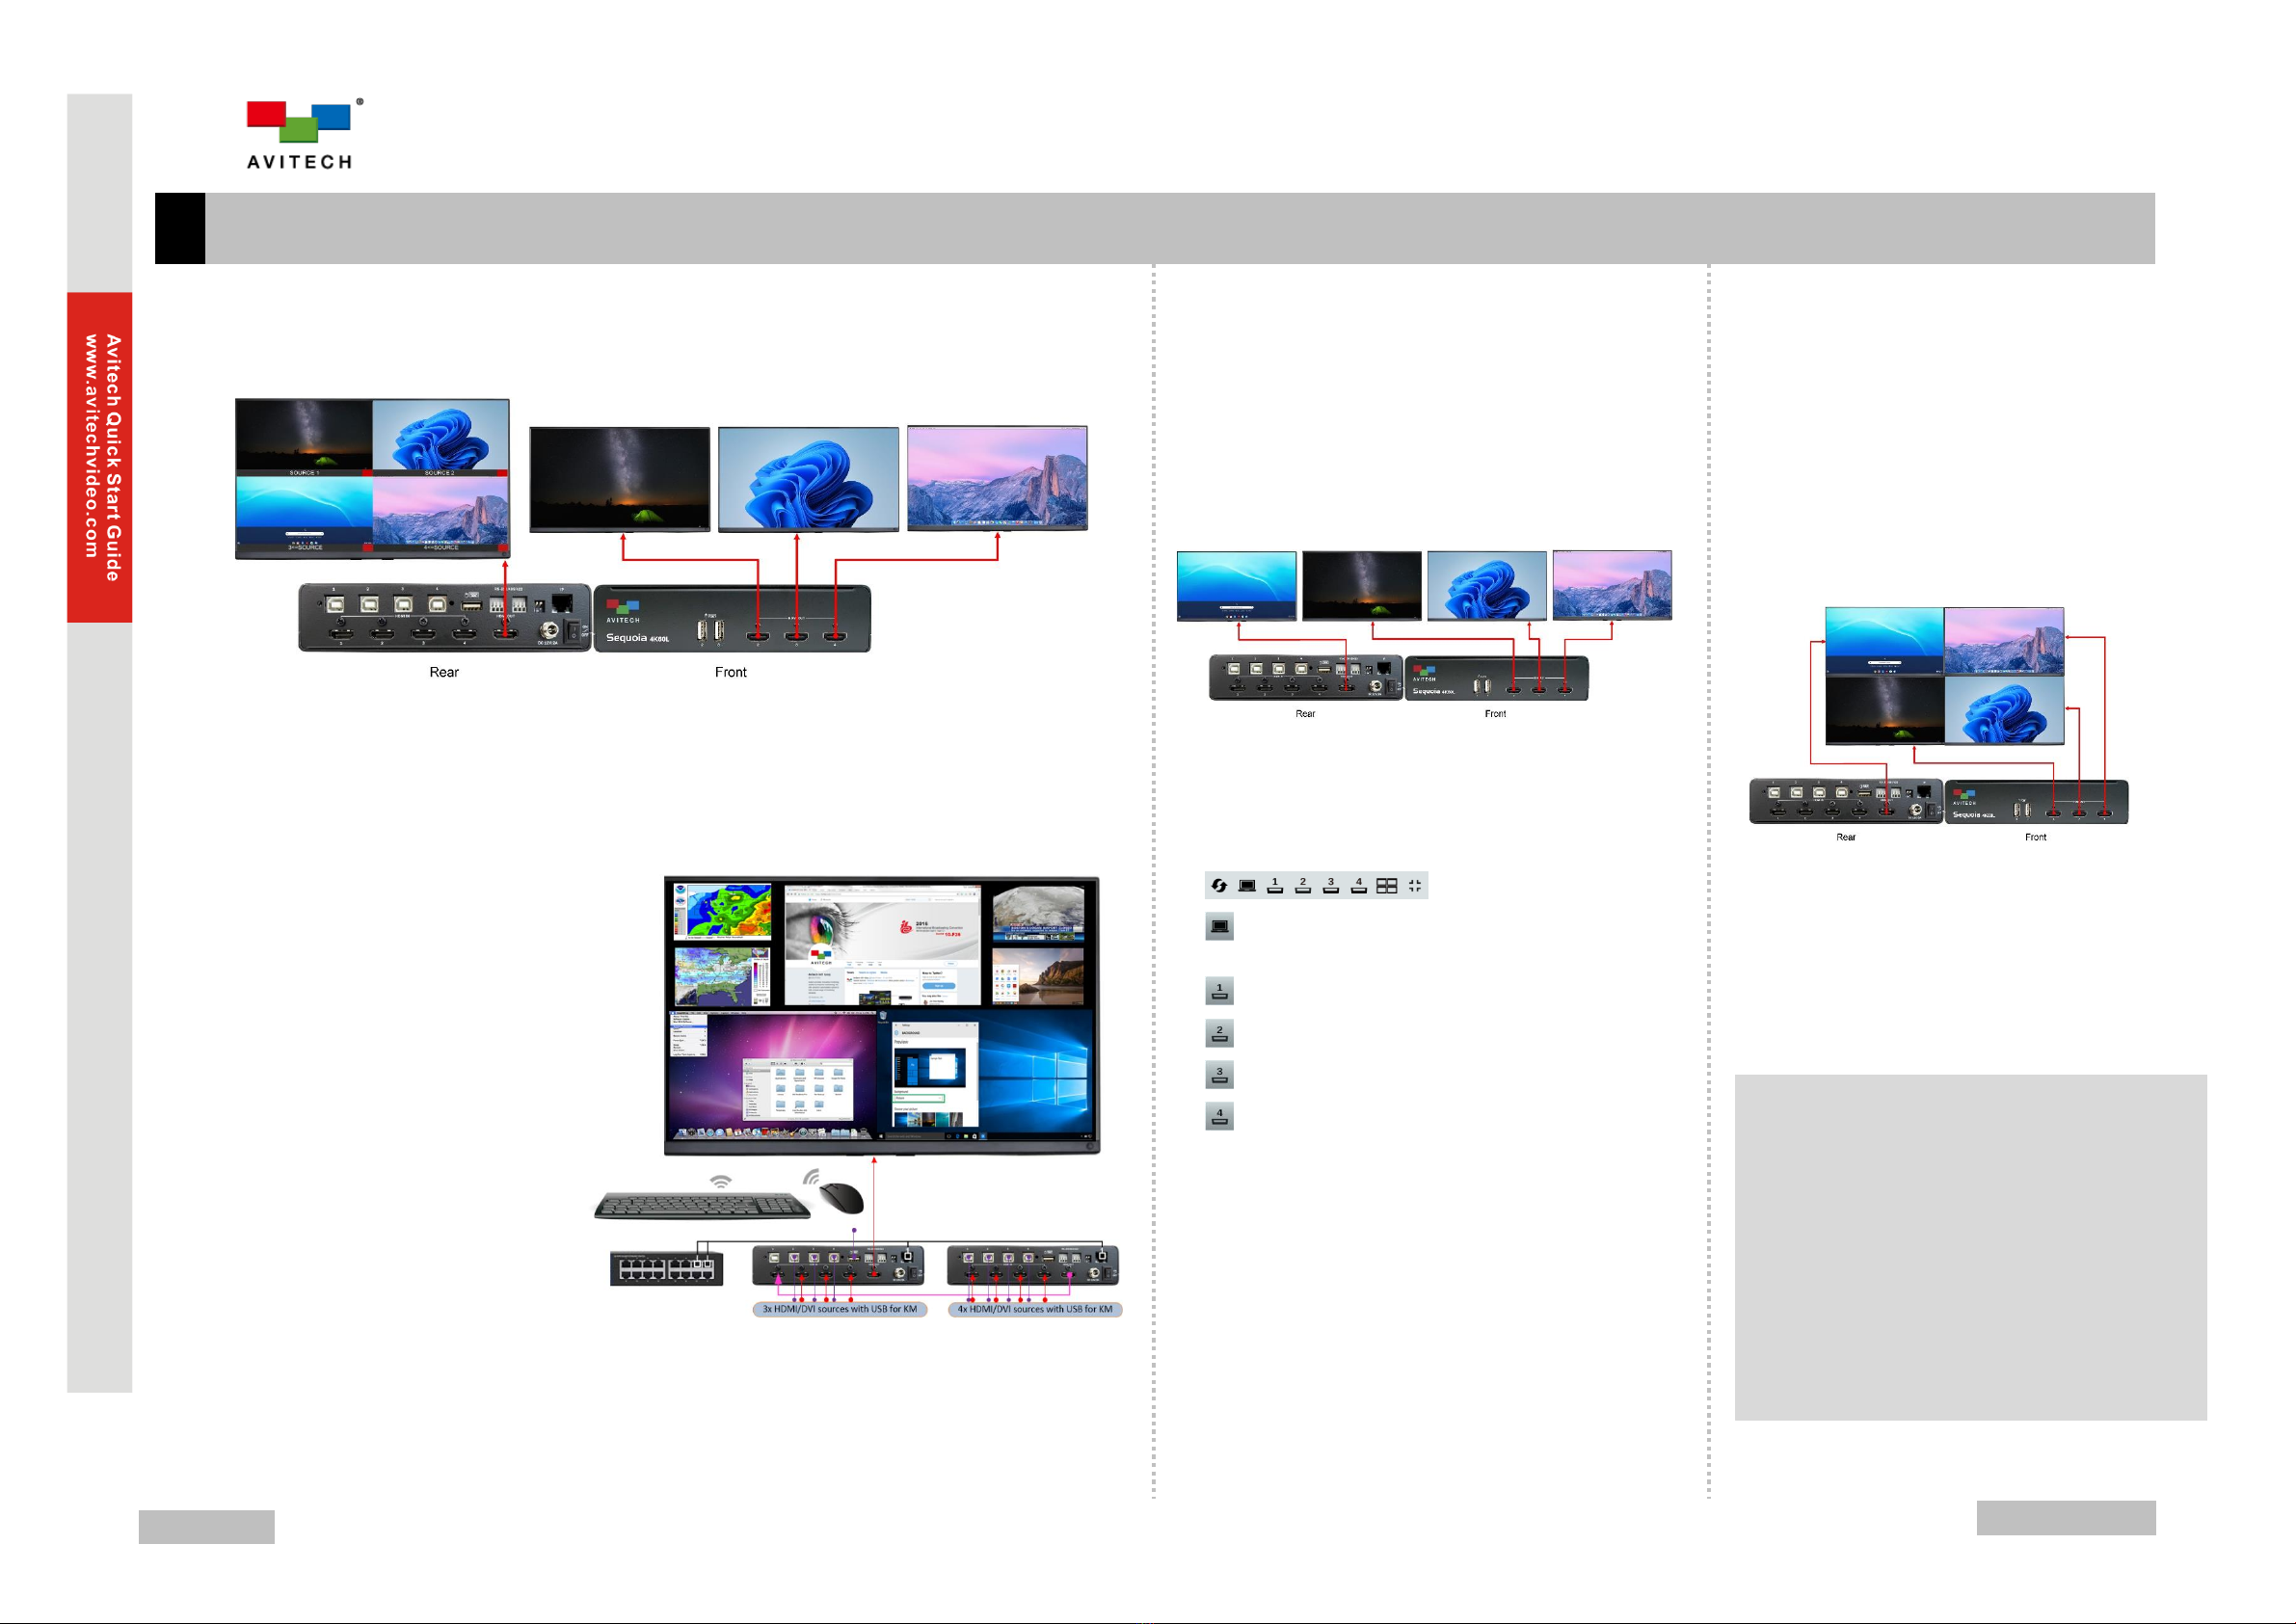Click the large standalone laptop icon

click(1219, 926)
